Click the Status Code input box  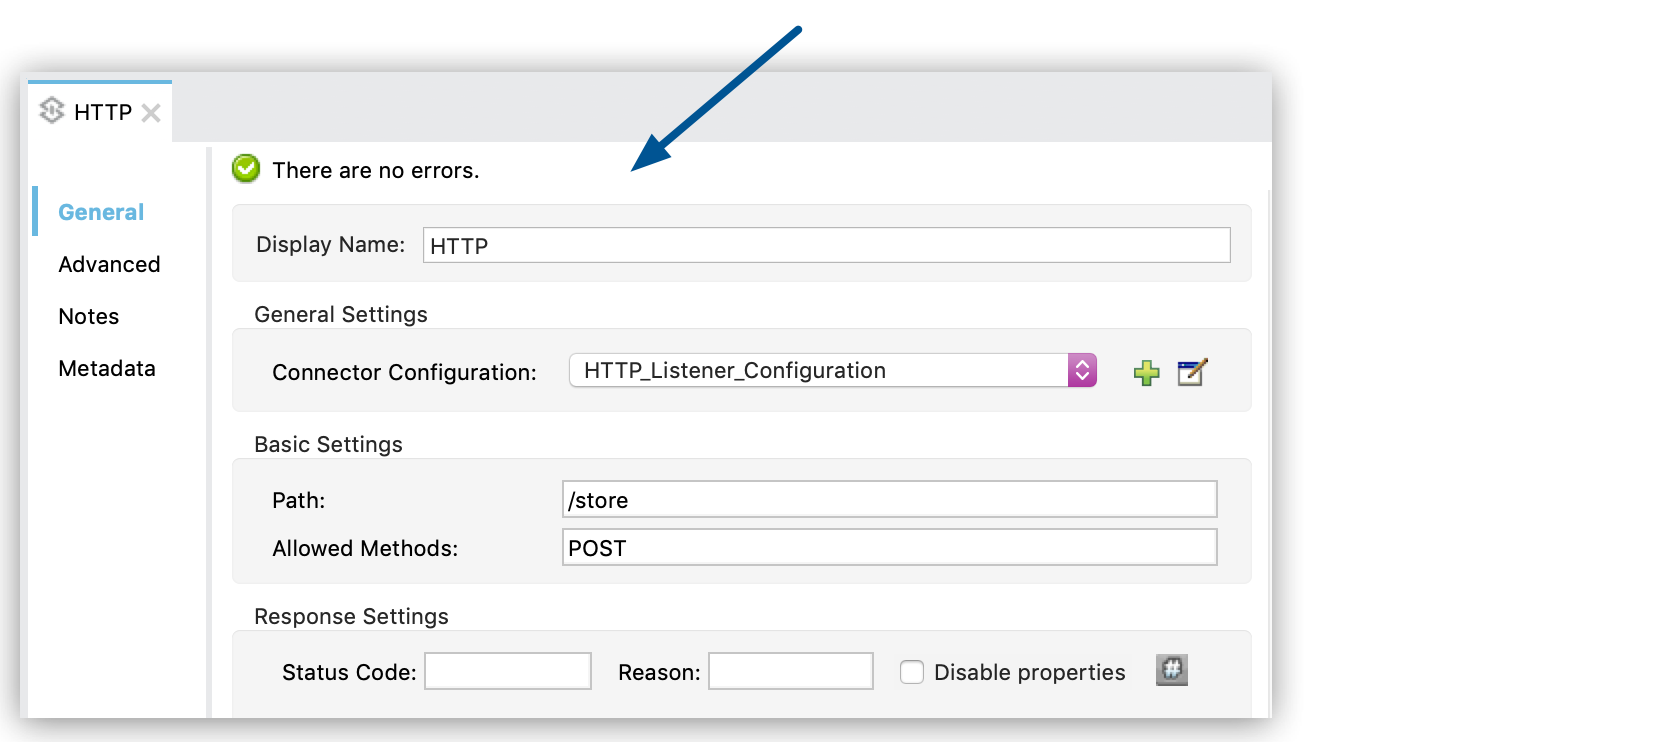508,671
